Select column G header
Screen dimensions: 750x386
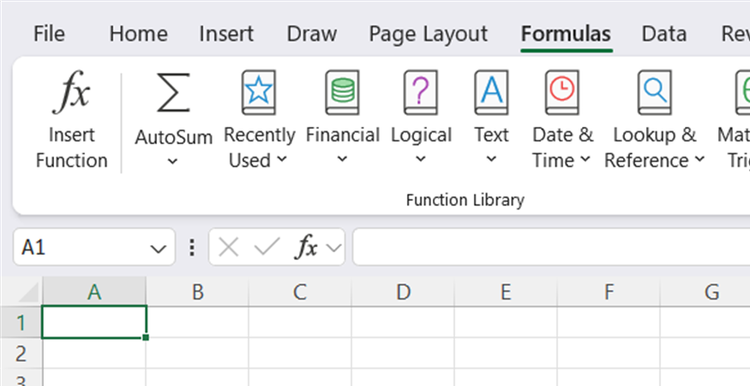pyautogui.click(x=706, y=291)
